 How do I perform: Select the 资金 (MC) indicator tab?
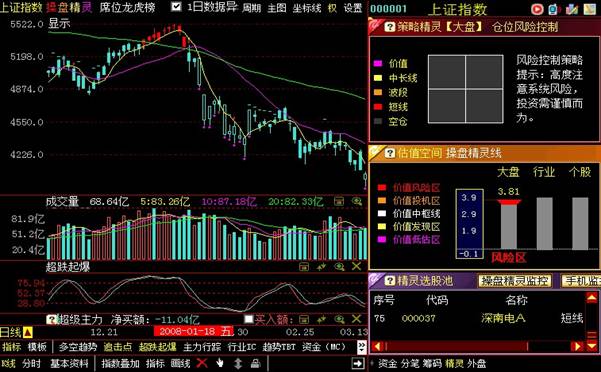coord(324,347)
